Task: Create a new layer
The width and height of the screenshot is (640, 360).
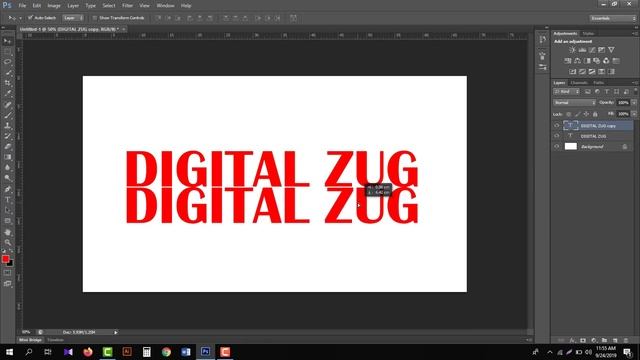Action: (615, 340)
